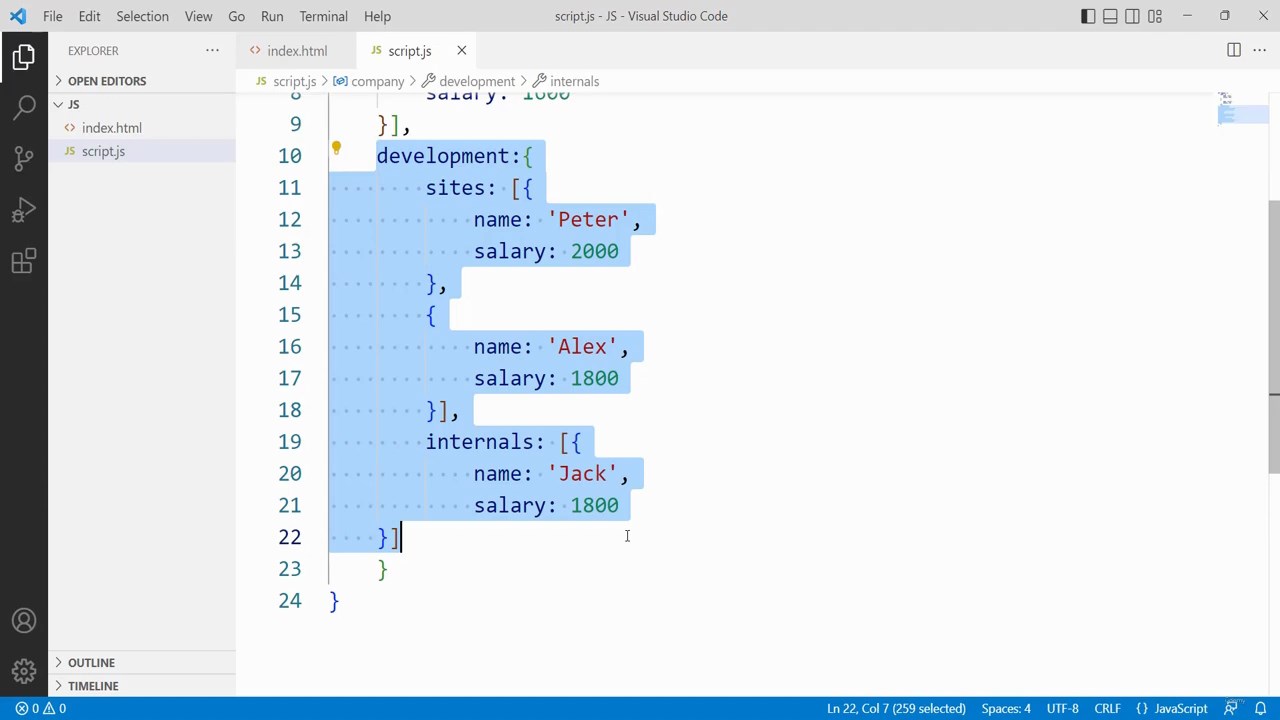Open the Go menu

pos(236,16)
